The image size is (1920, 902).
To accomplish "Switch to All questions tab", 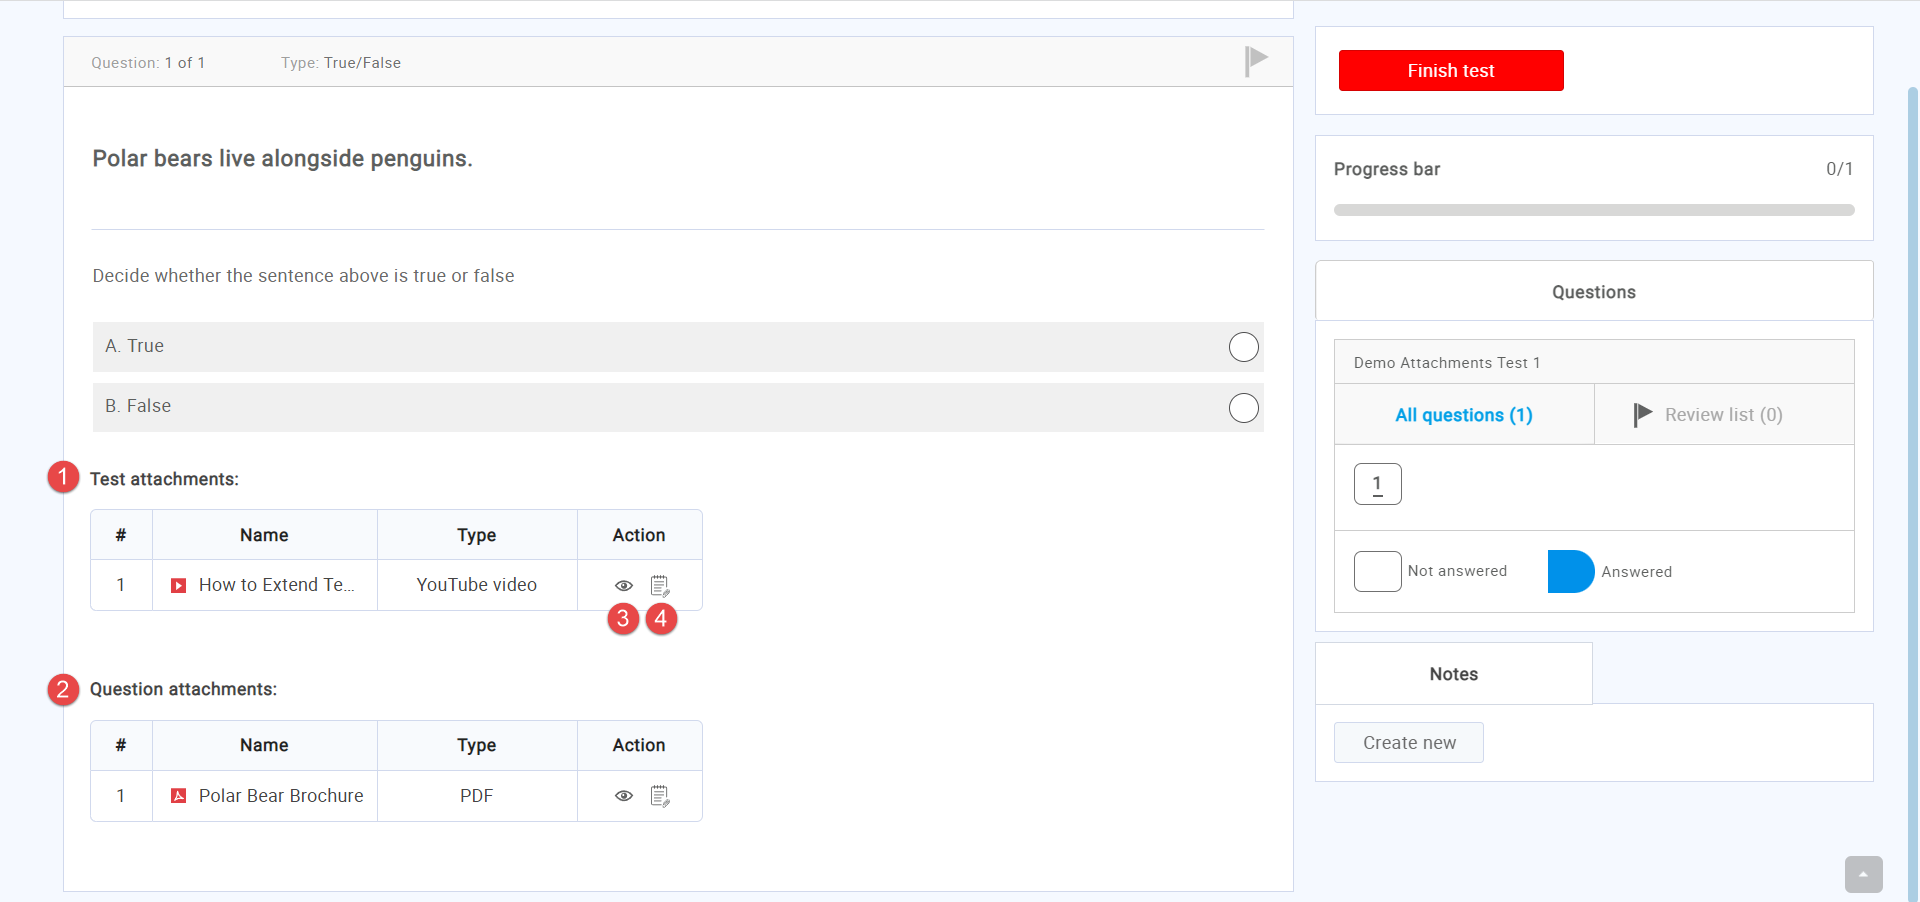I will click(1463, 415).
